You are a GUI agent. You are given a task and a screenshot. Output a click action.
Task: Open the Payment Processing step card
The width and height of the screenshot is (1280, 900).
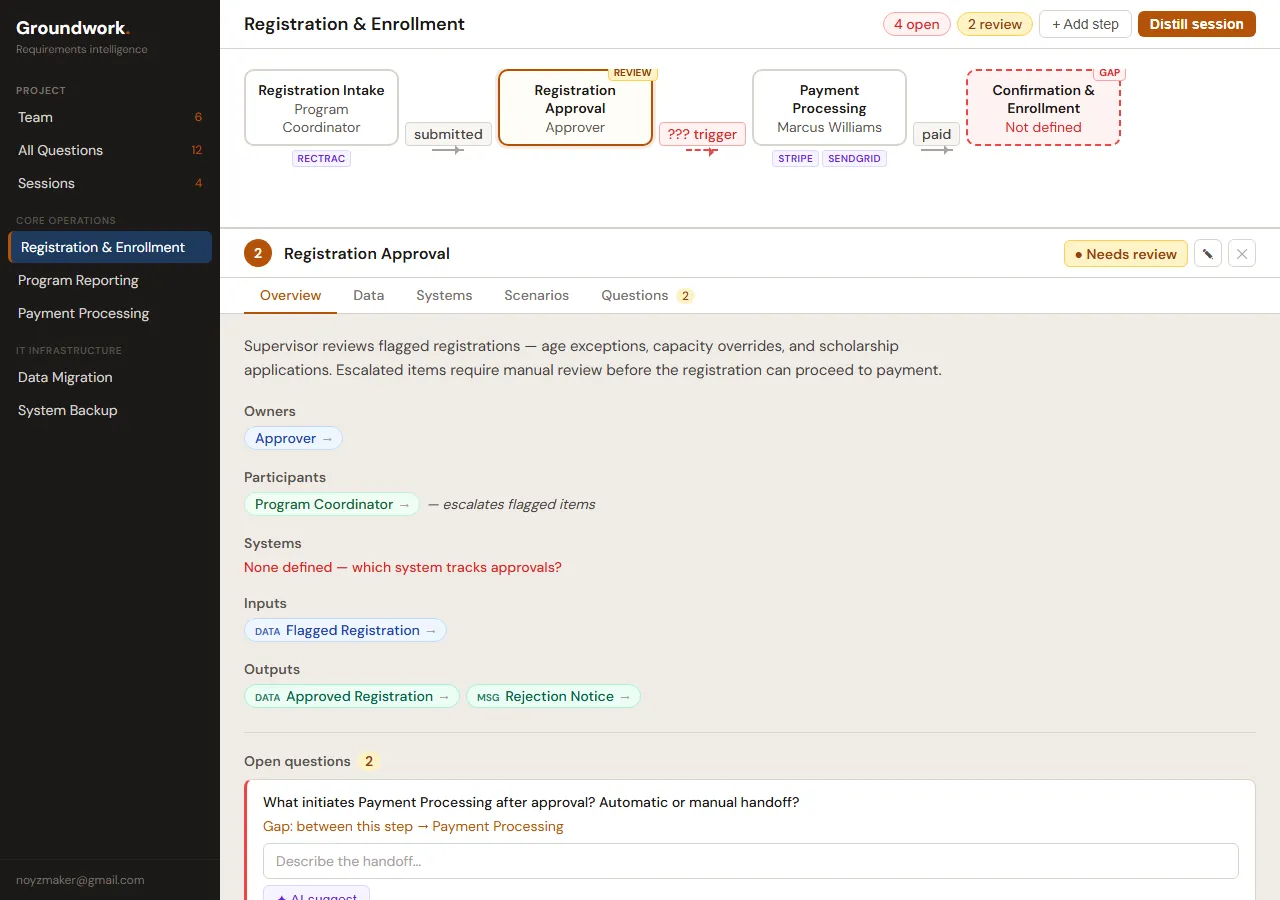coord(829,108)
